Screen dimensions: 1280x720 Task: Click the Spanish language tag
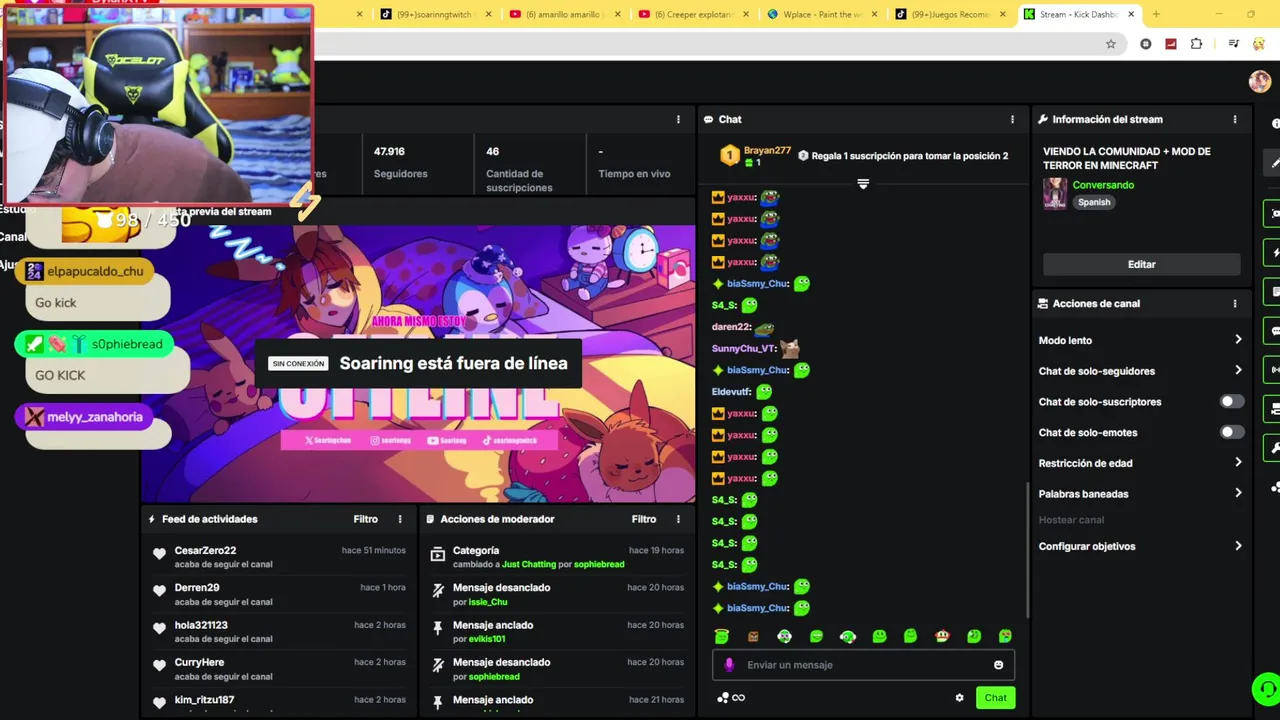tap(1094, 202)
